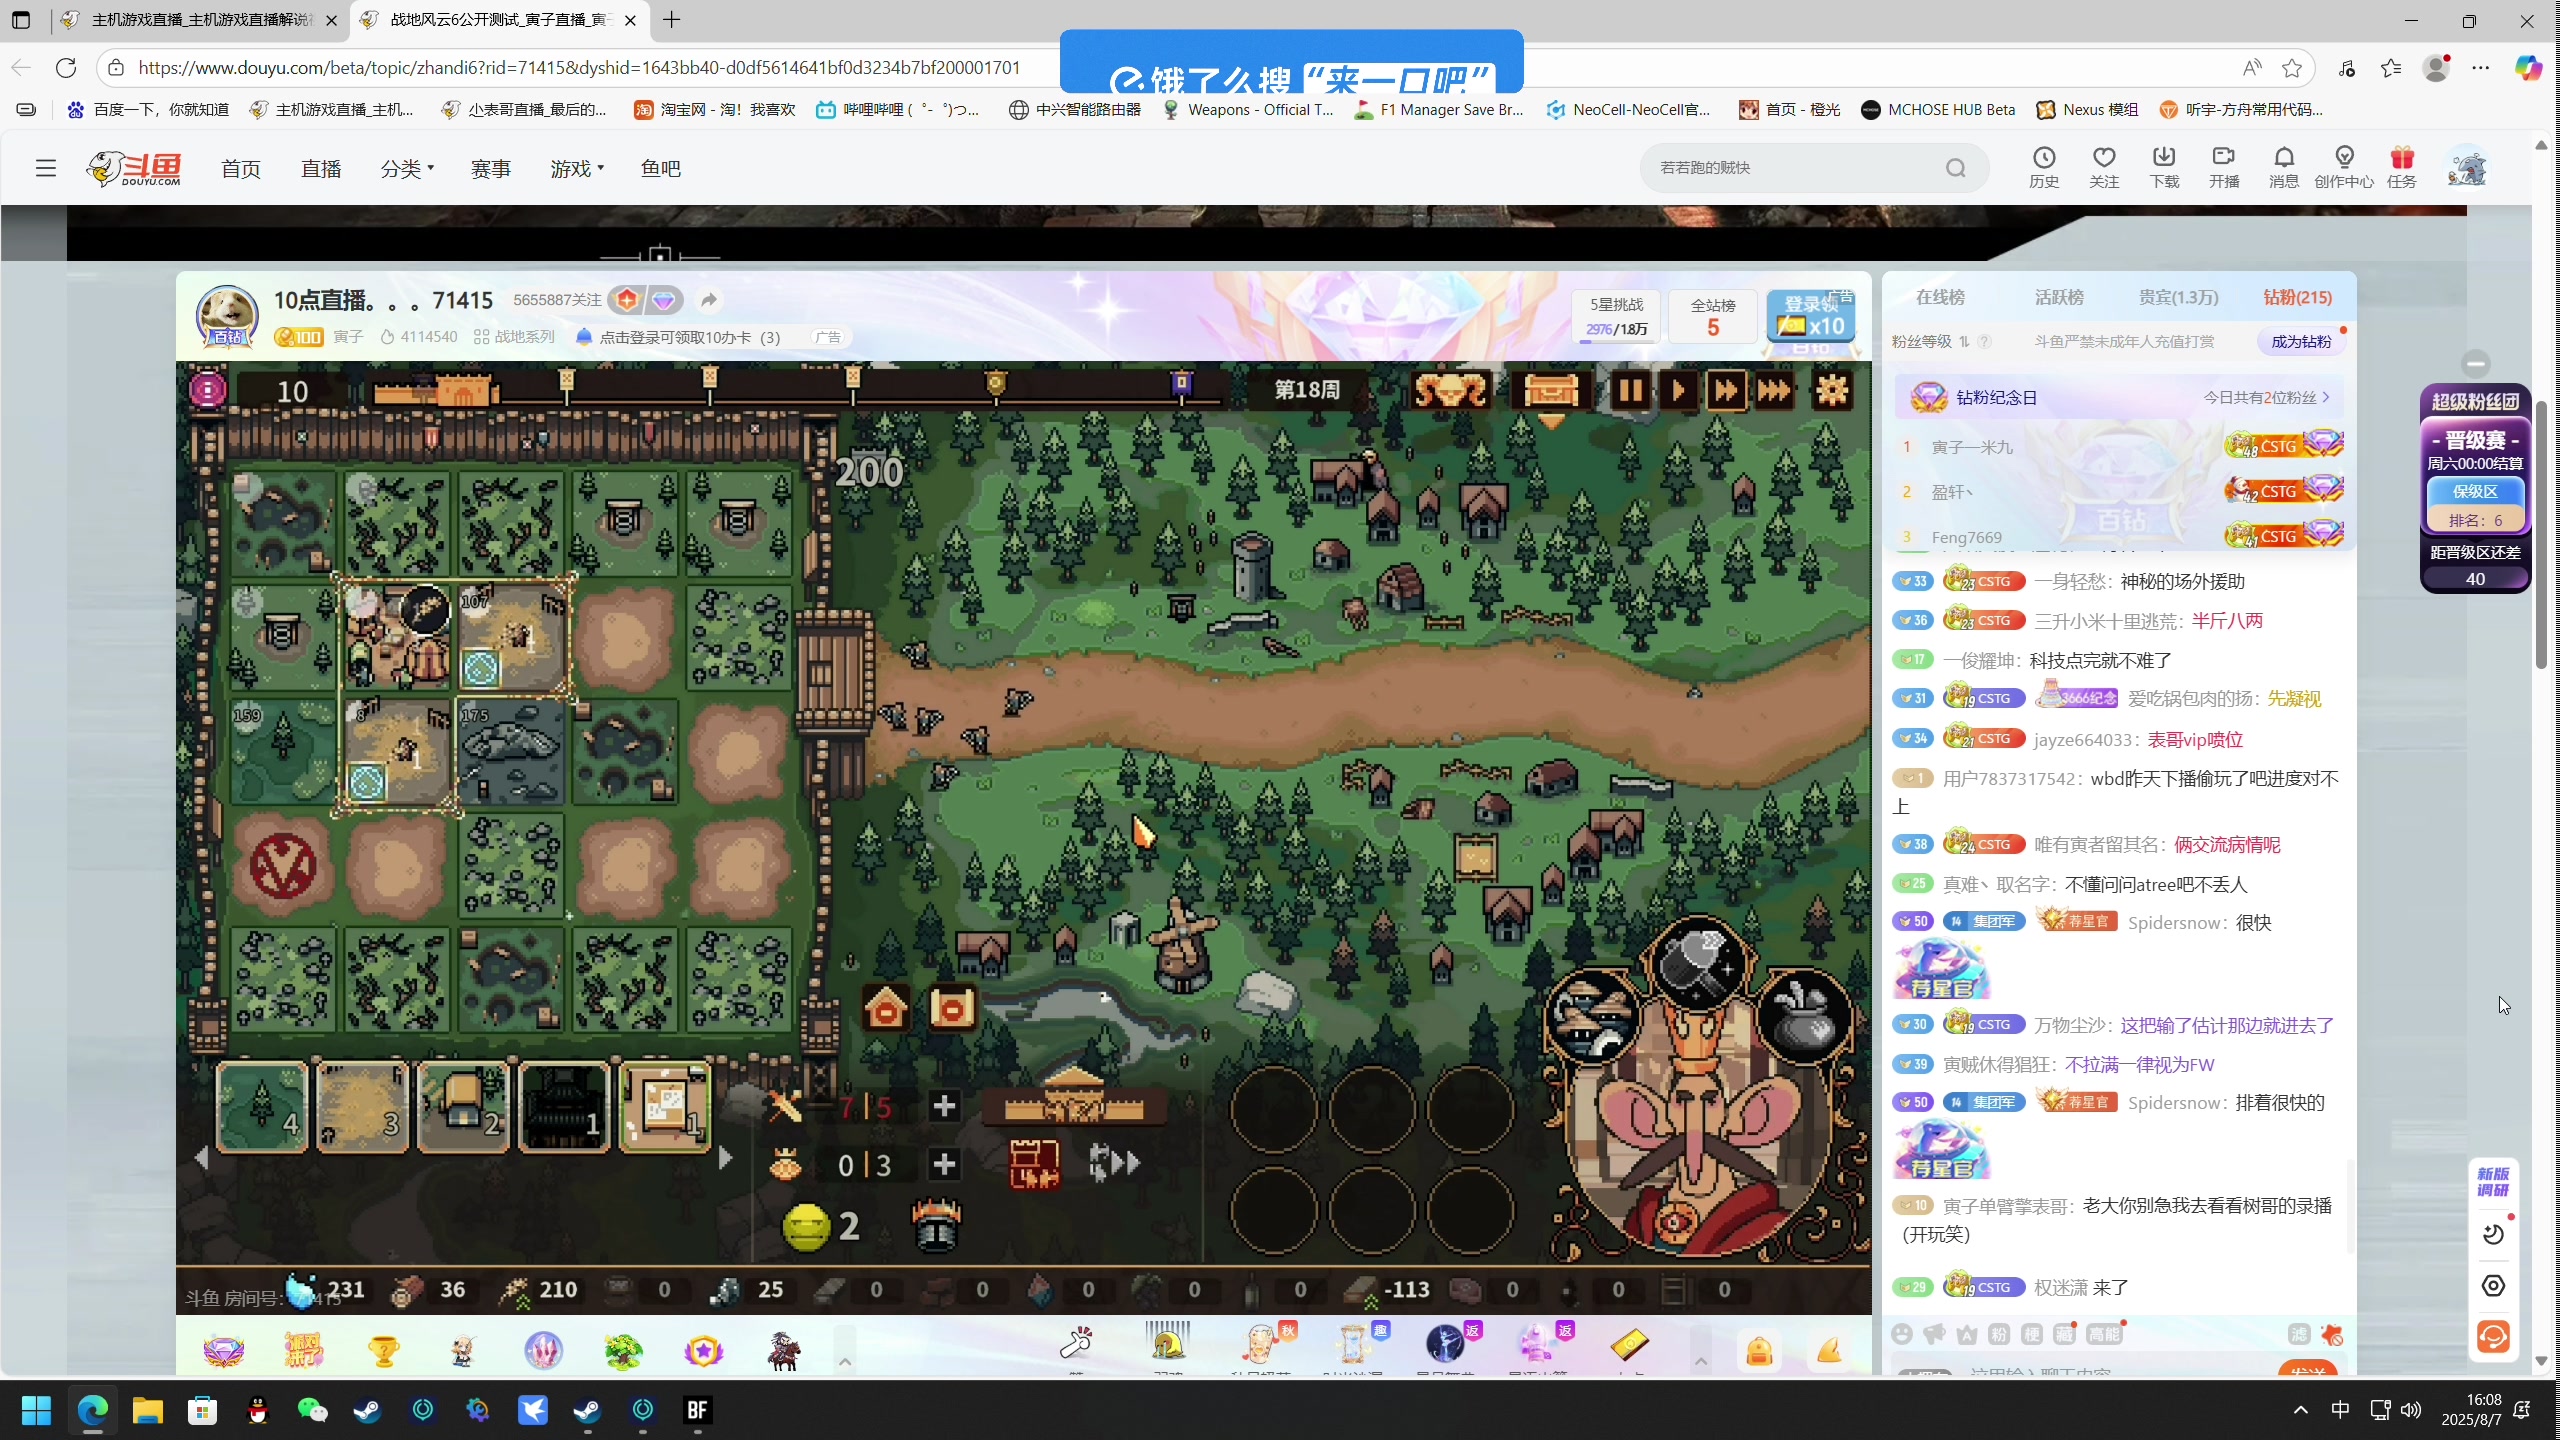This screenshot has height=1440, width=2560.
Task: Select the wheat field card with count 3
Action: coord(362,1108)
